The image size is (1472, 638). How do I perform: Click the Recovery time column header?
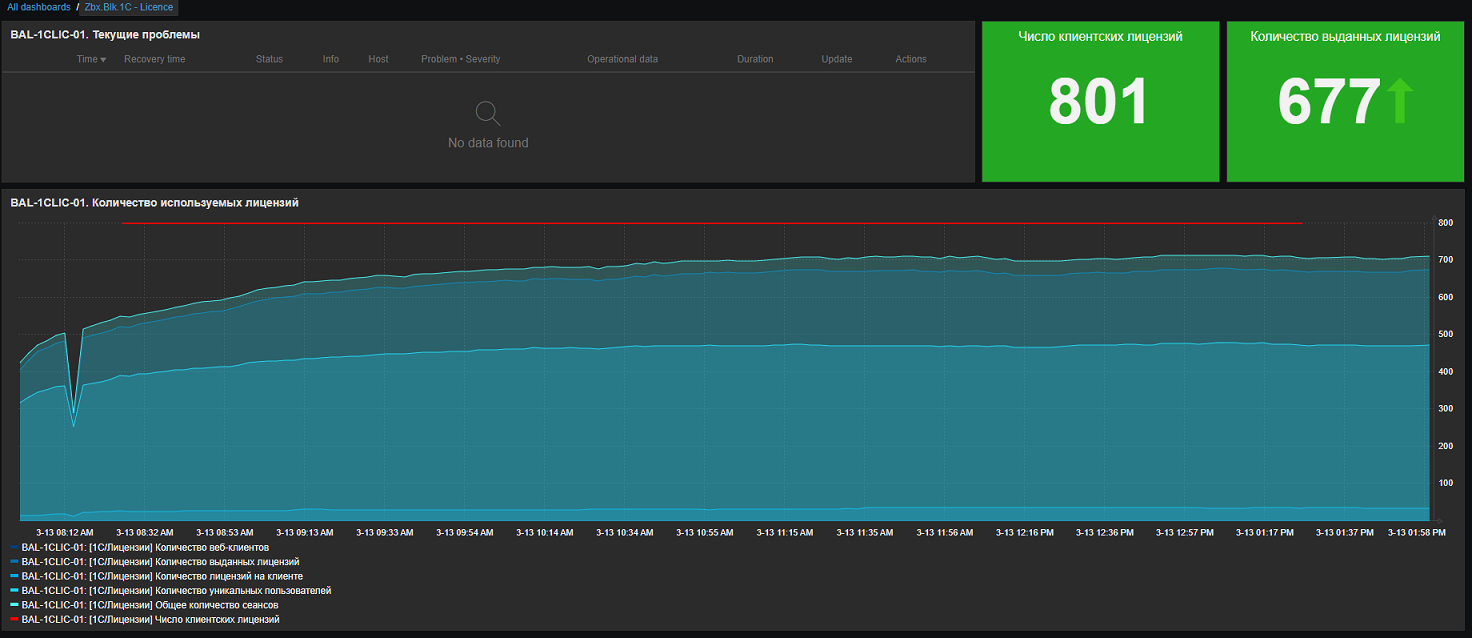coord(154,59)
